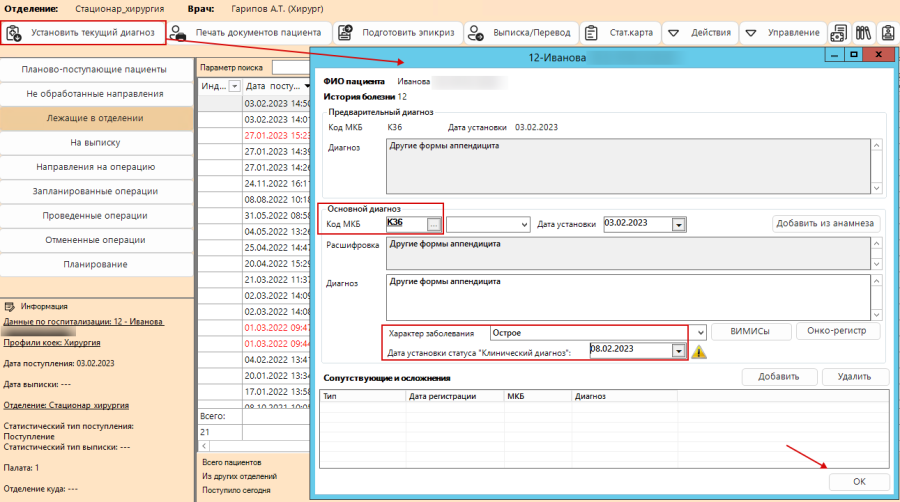
Task: Expand the Характер заболевания dropdown
Action: 700,333
